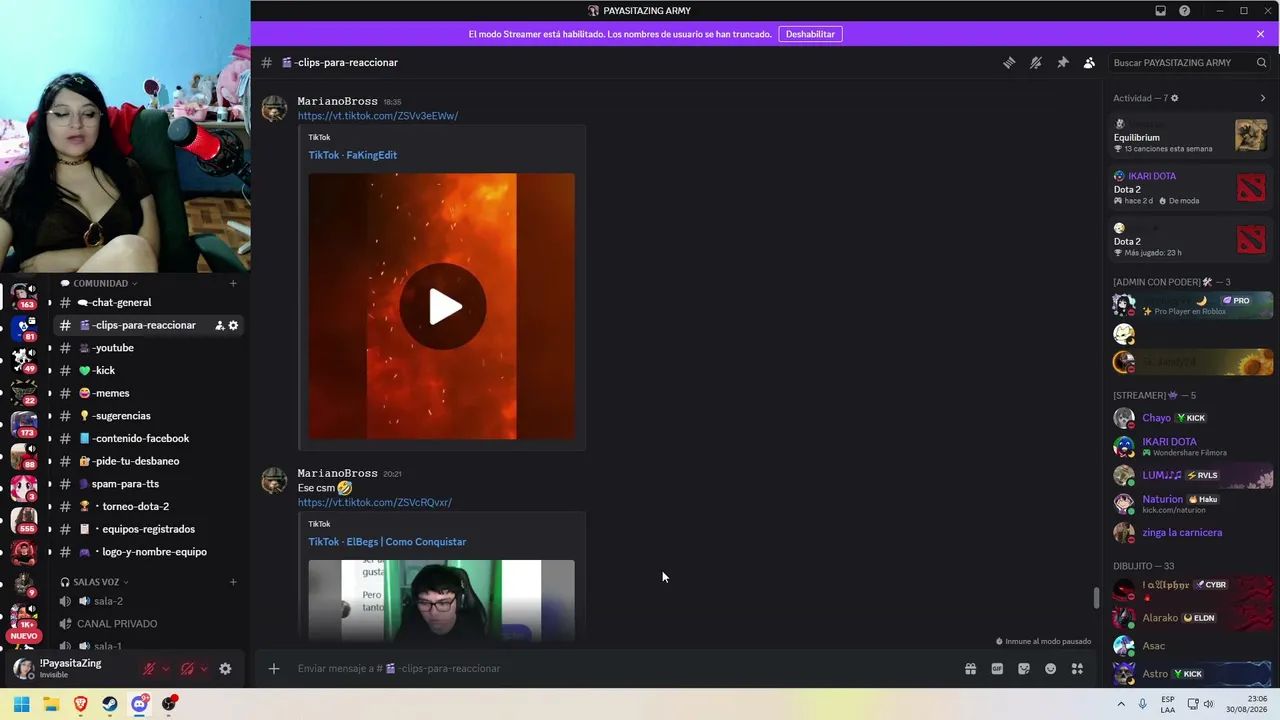Toggle microphone mute in user panel

pyautogui.click(x=149, y=669)
